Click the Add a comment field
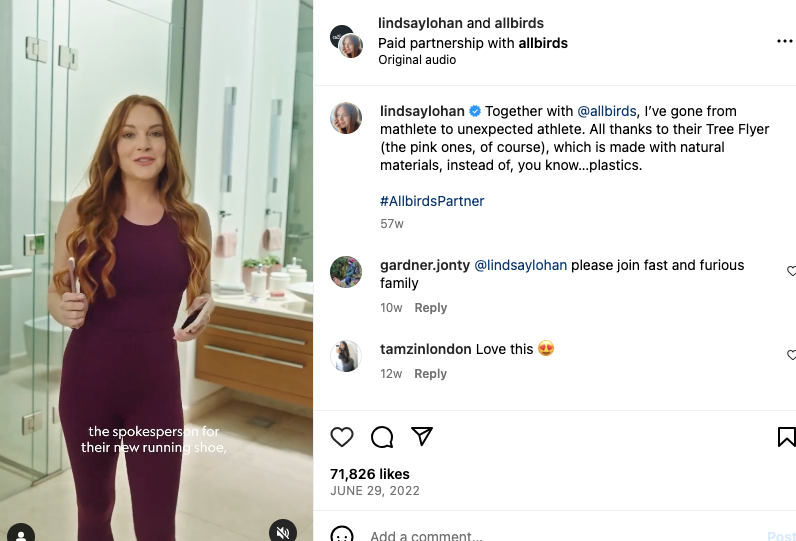 [x=540, y=535]
